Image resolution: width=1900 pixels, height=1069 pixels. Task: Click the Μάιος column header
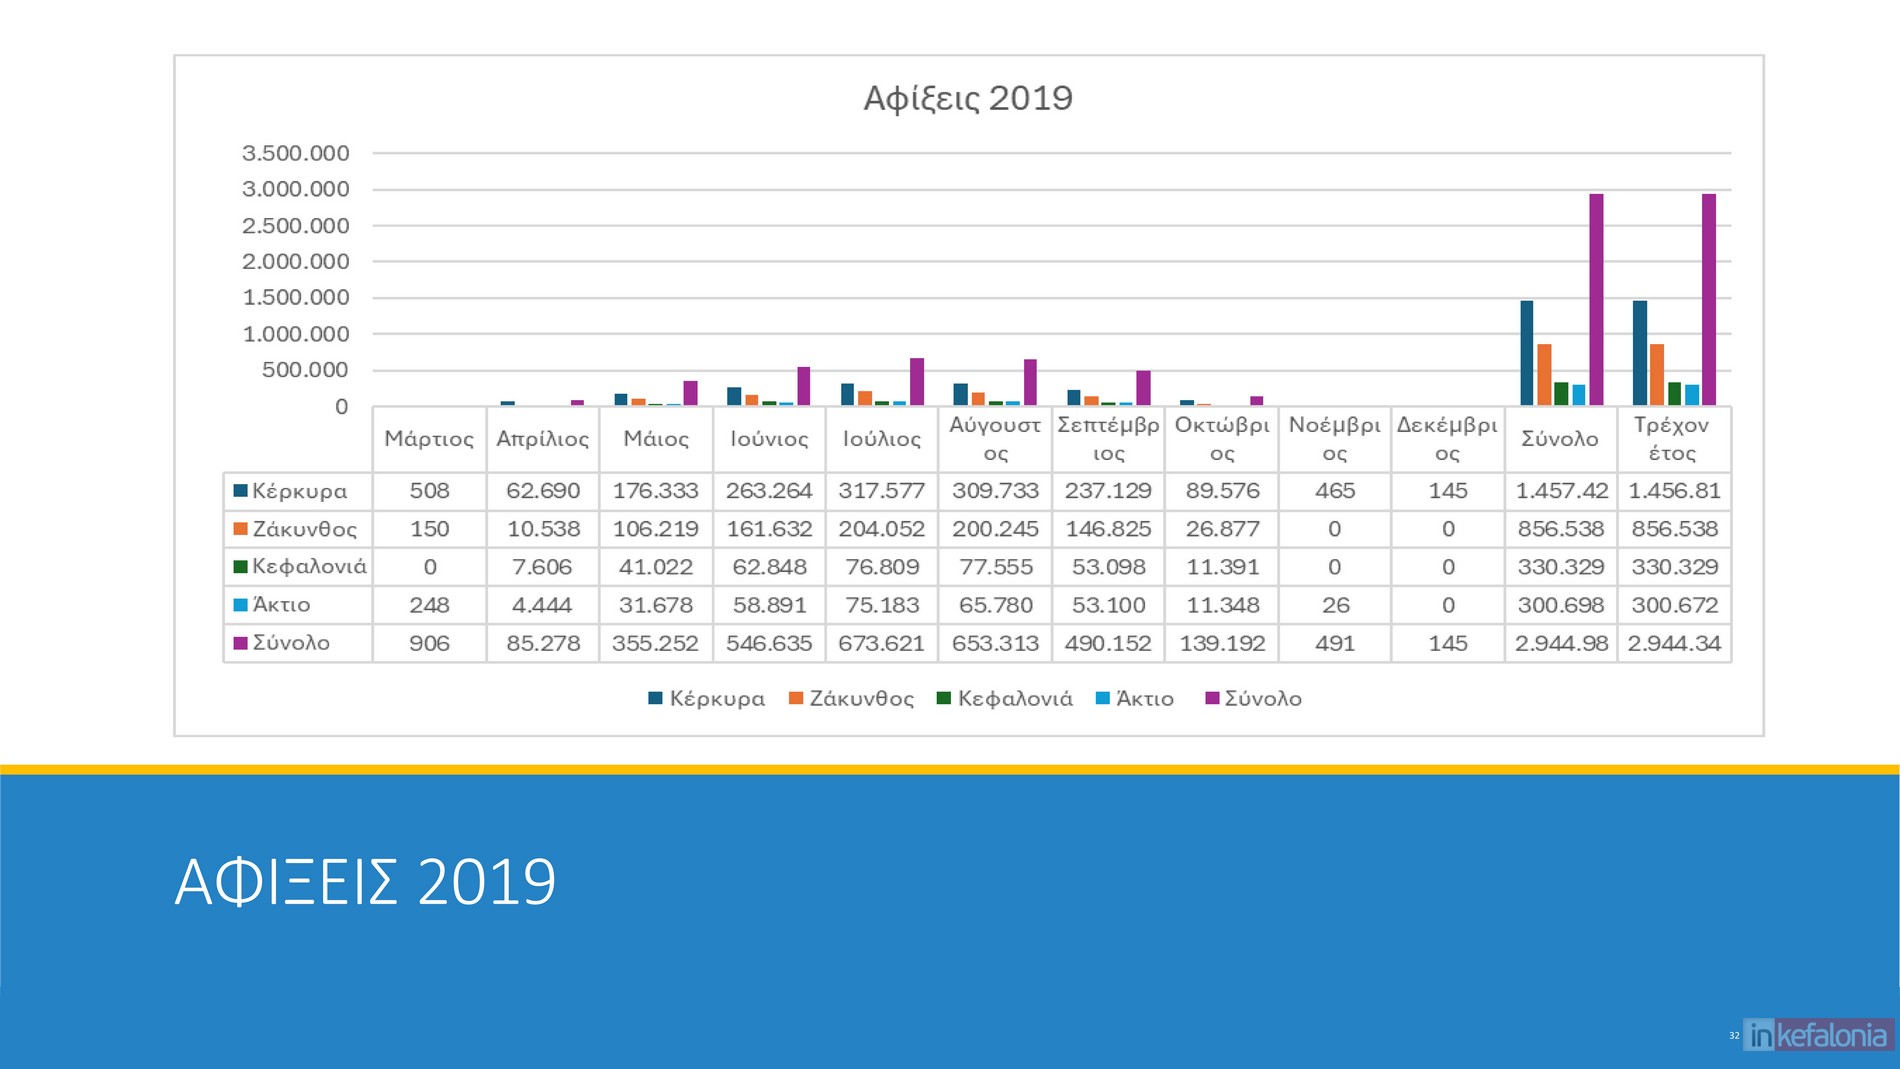point(656,439)
